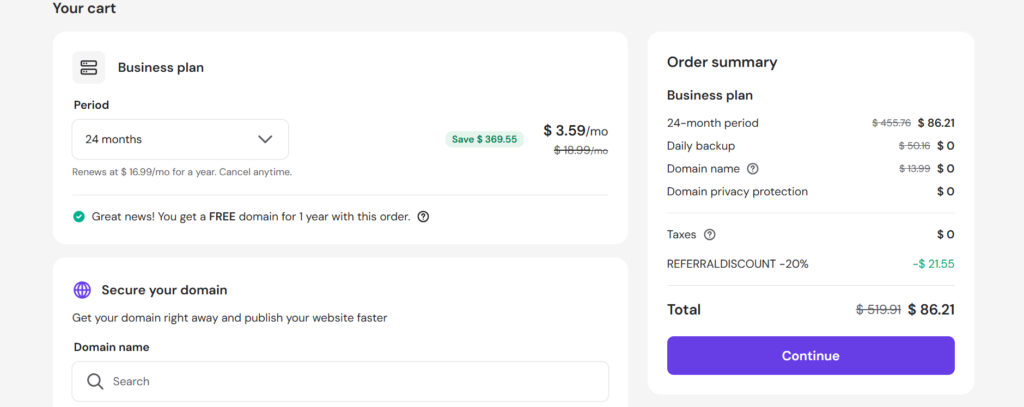Click the Daily backup line item
Screen dimensions: 1024x407
tap(701, 146)
